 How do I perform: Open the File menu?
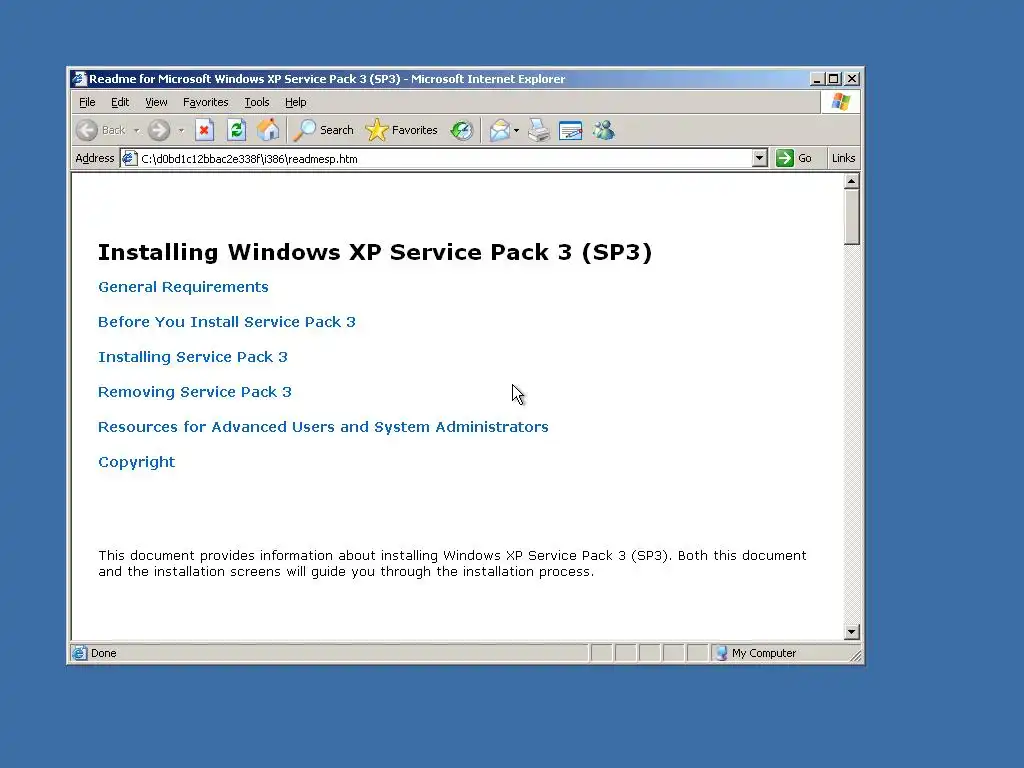tap(87, 103)
